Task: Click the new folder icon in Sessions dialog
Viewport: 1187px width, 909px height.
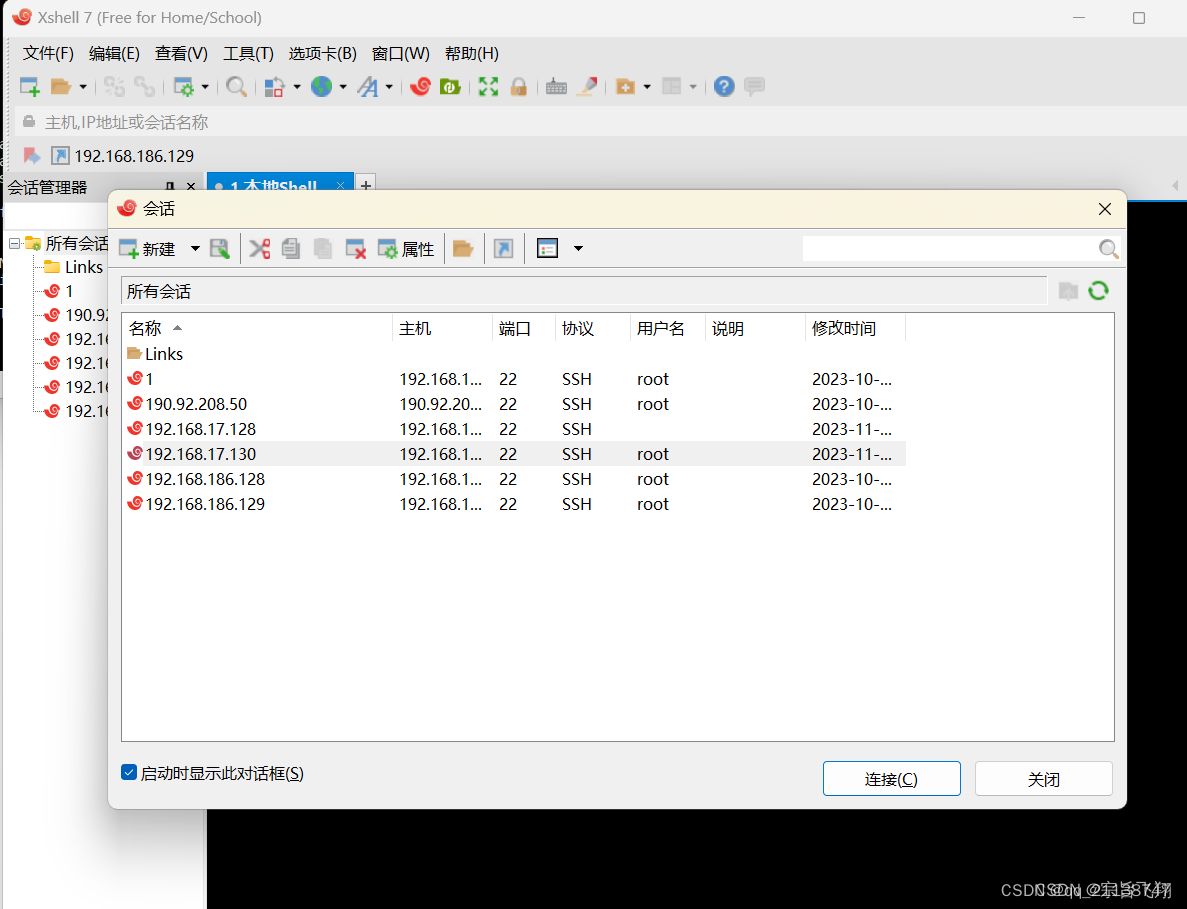Action: click(x=463, y=248)
